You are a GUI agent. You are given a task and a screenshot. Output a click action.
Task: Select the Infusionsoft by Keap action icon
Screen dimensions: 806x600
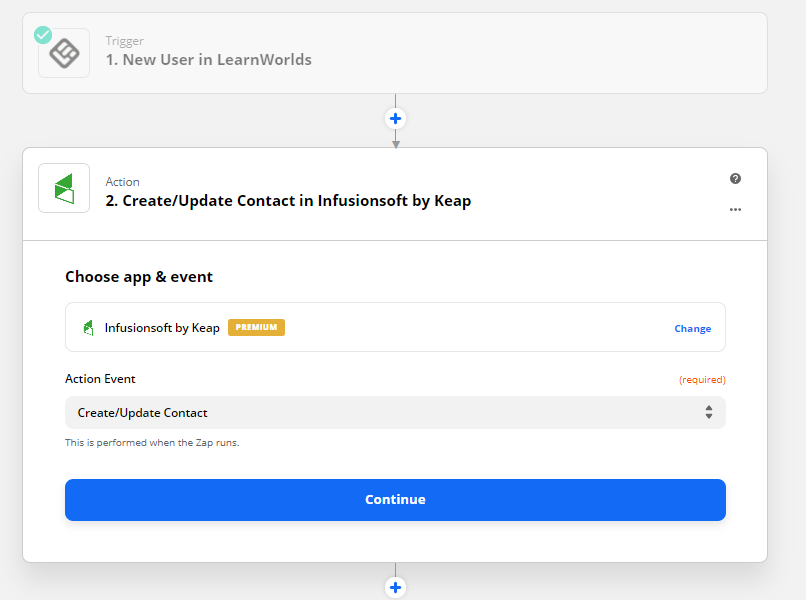[63, 188]
